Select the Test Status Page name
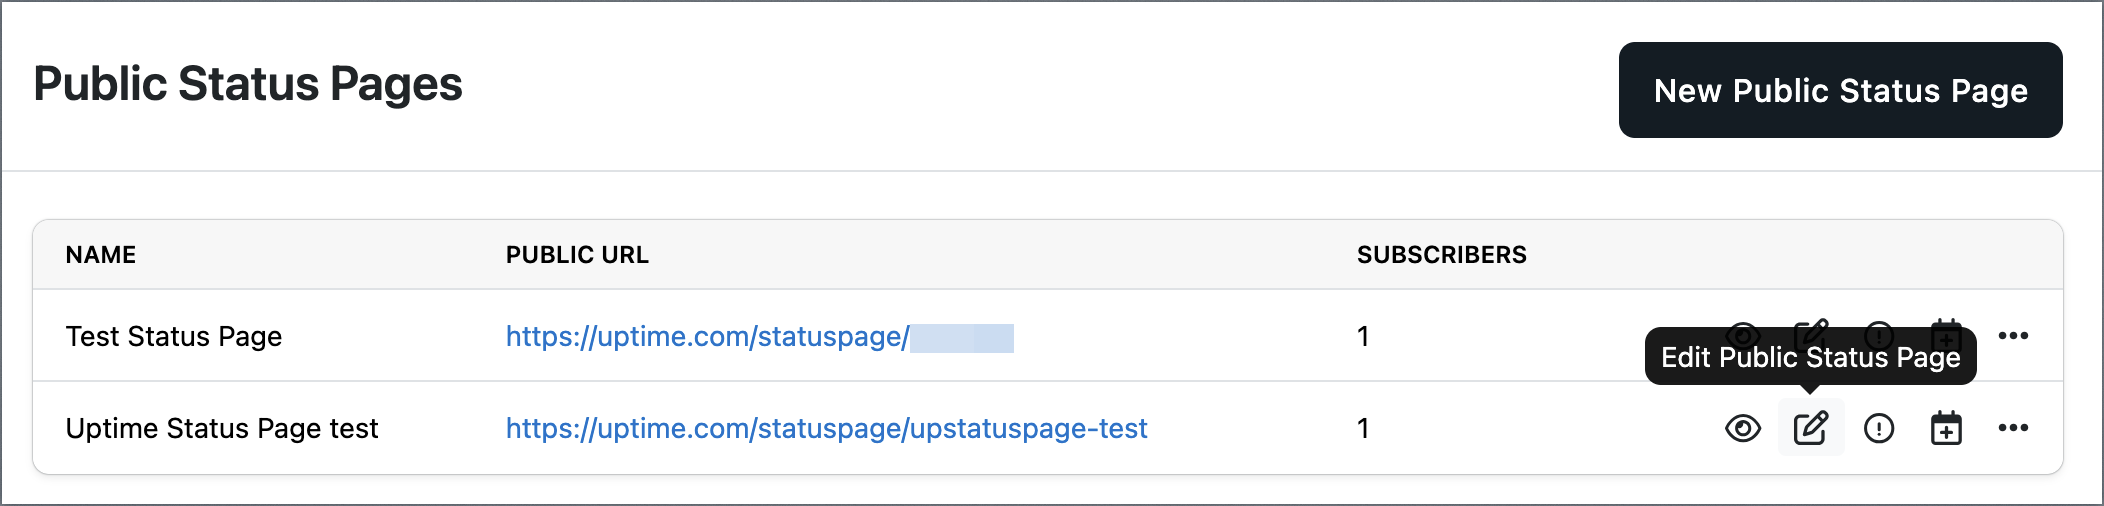The height and width of the screenshot is (506, 2104). [174, 337]
